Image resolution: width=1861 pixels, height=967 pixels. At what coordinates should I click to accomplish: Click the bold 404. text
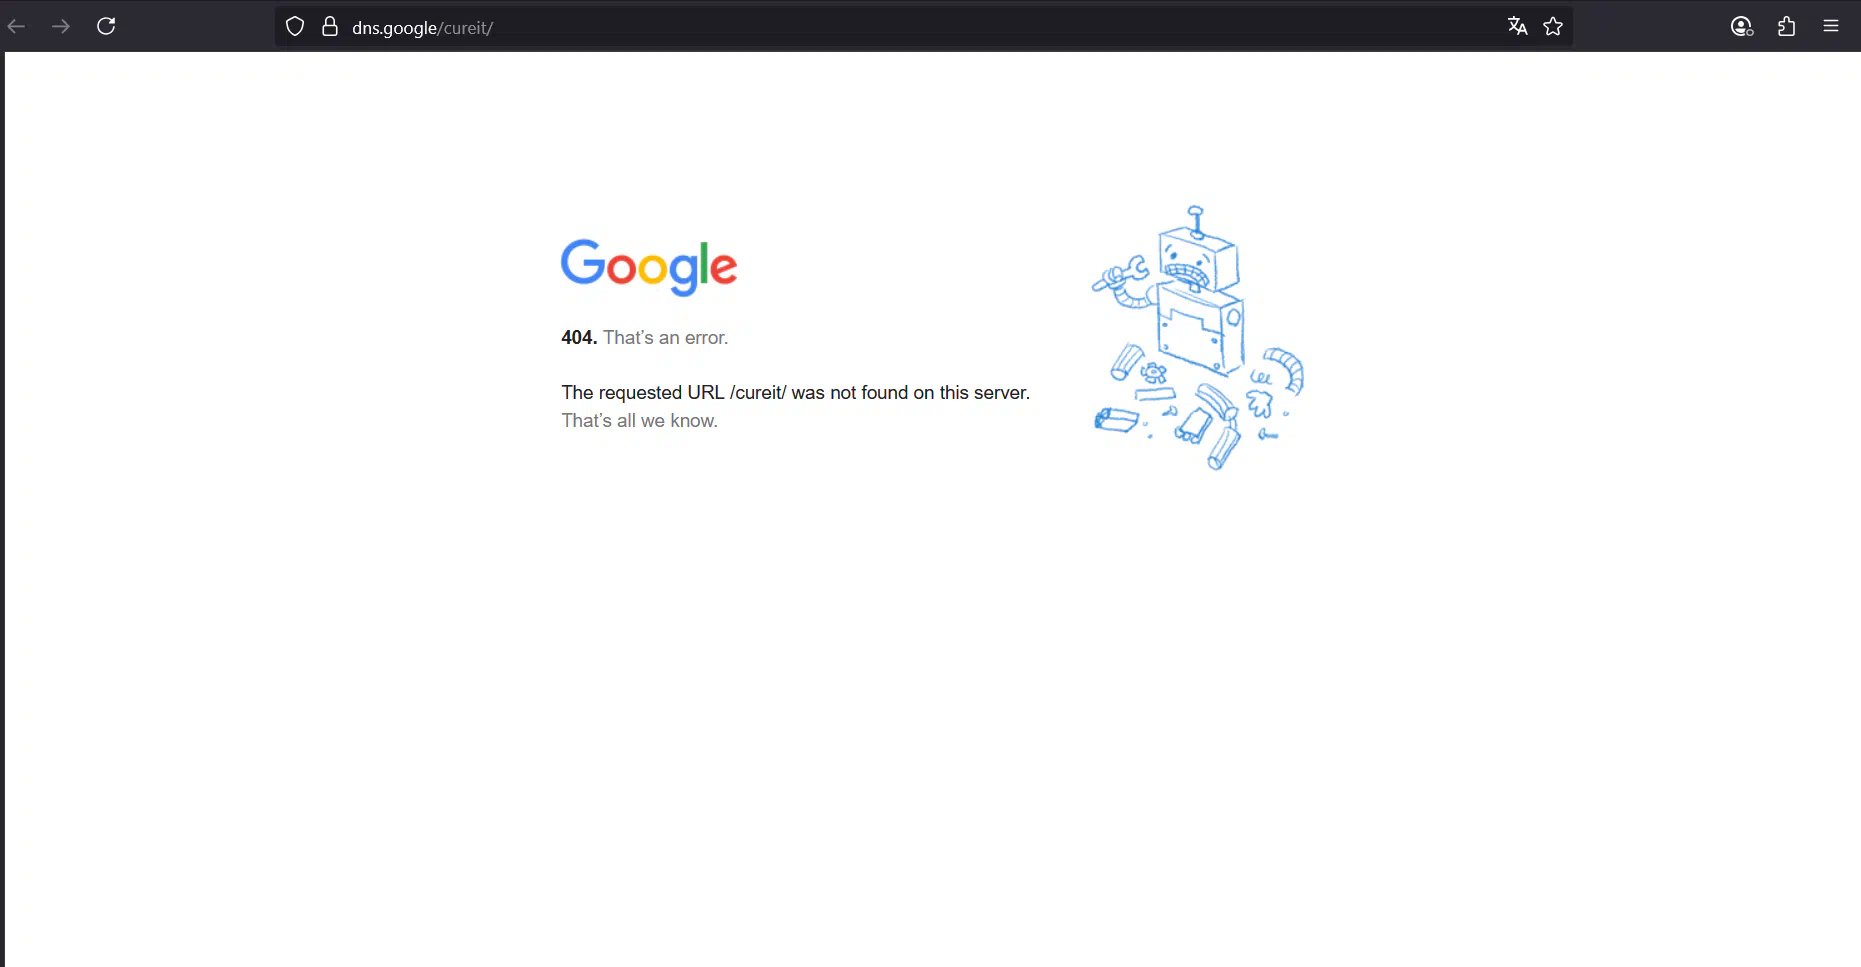(x=579, y=338)
